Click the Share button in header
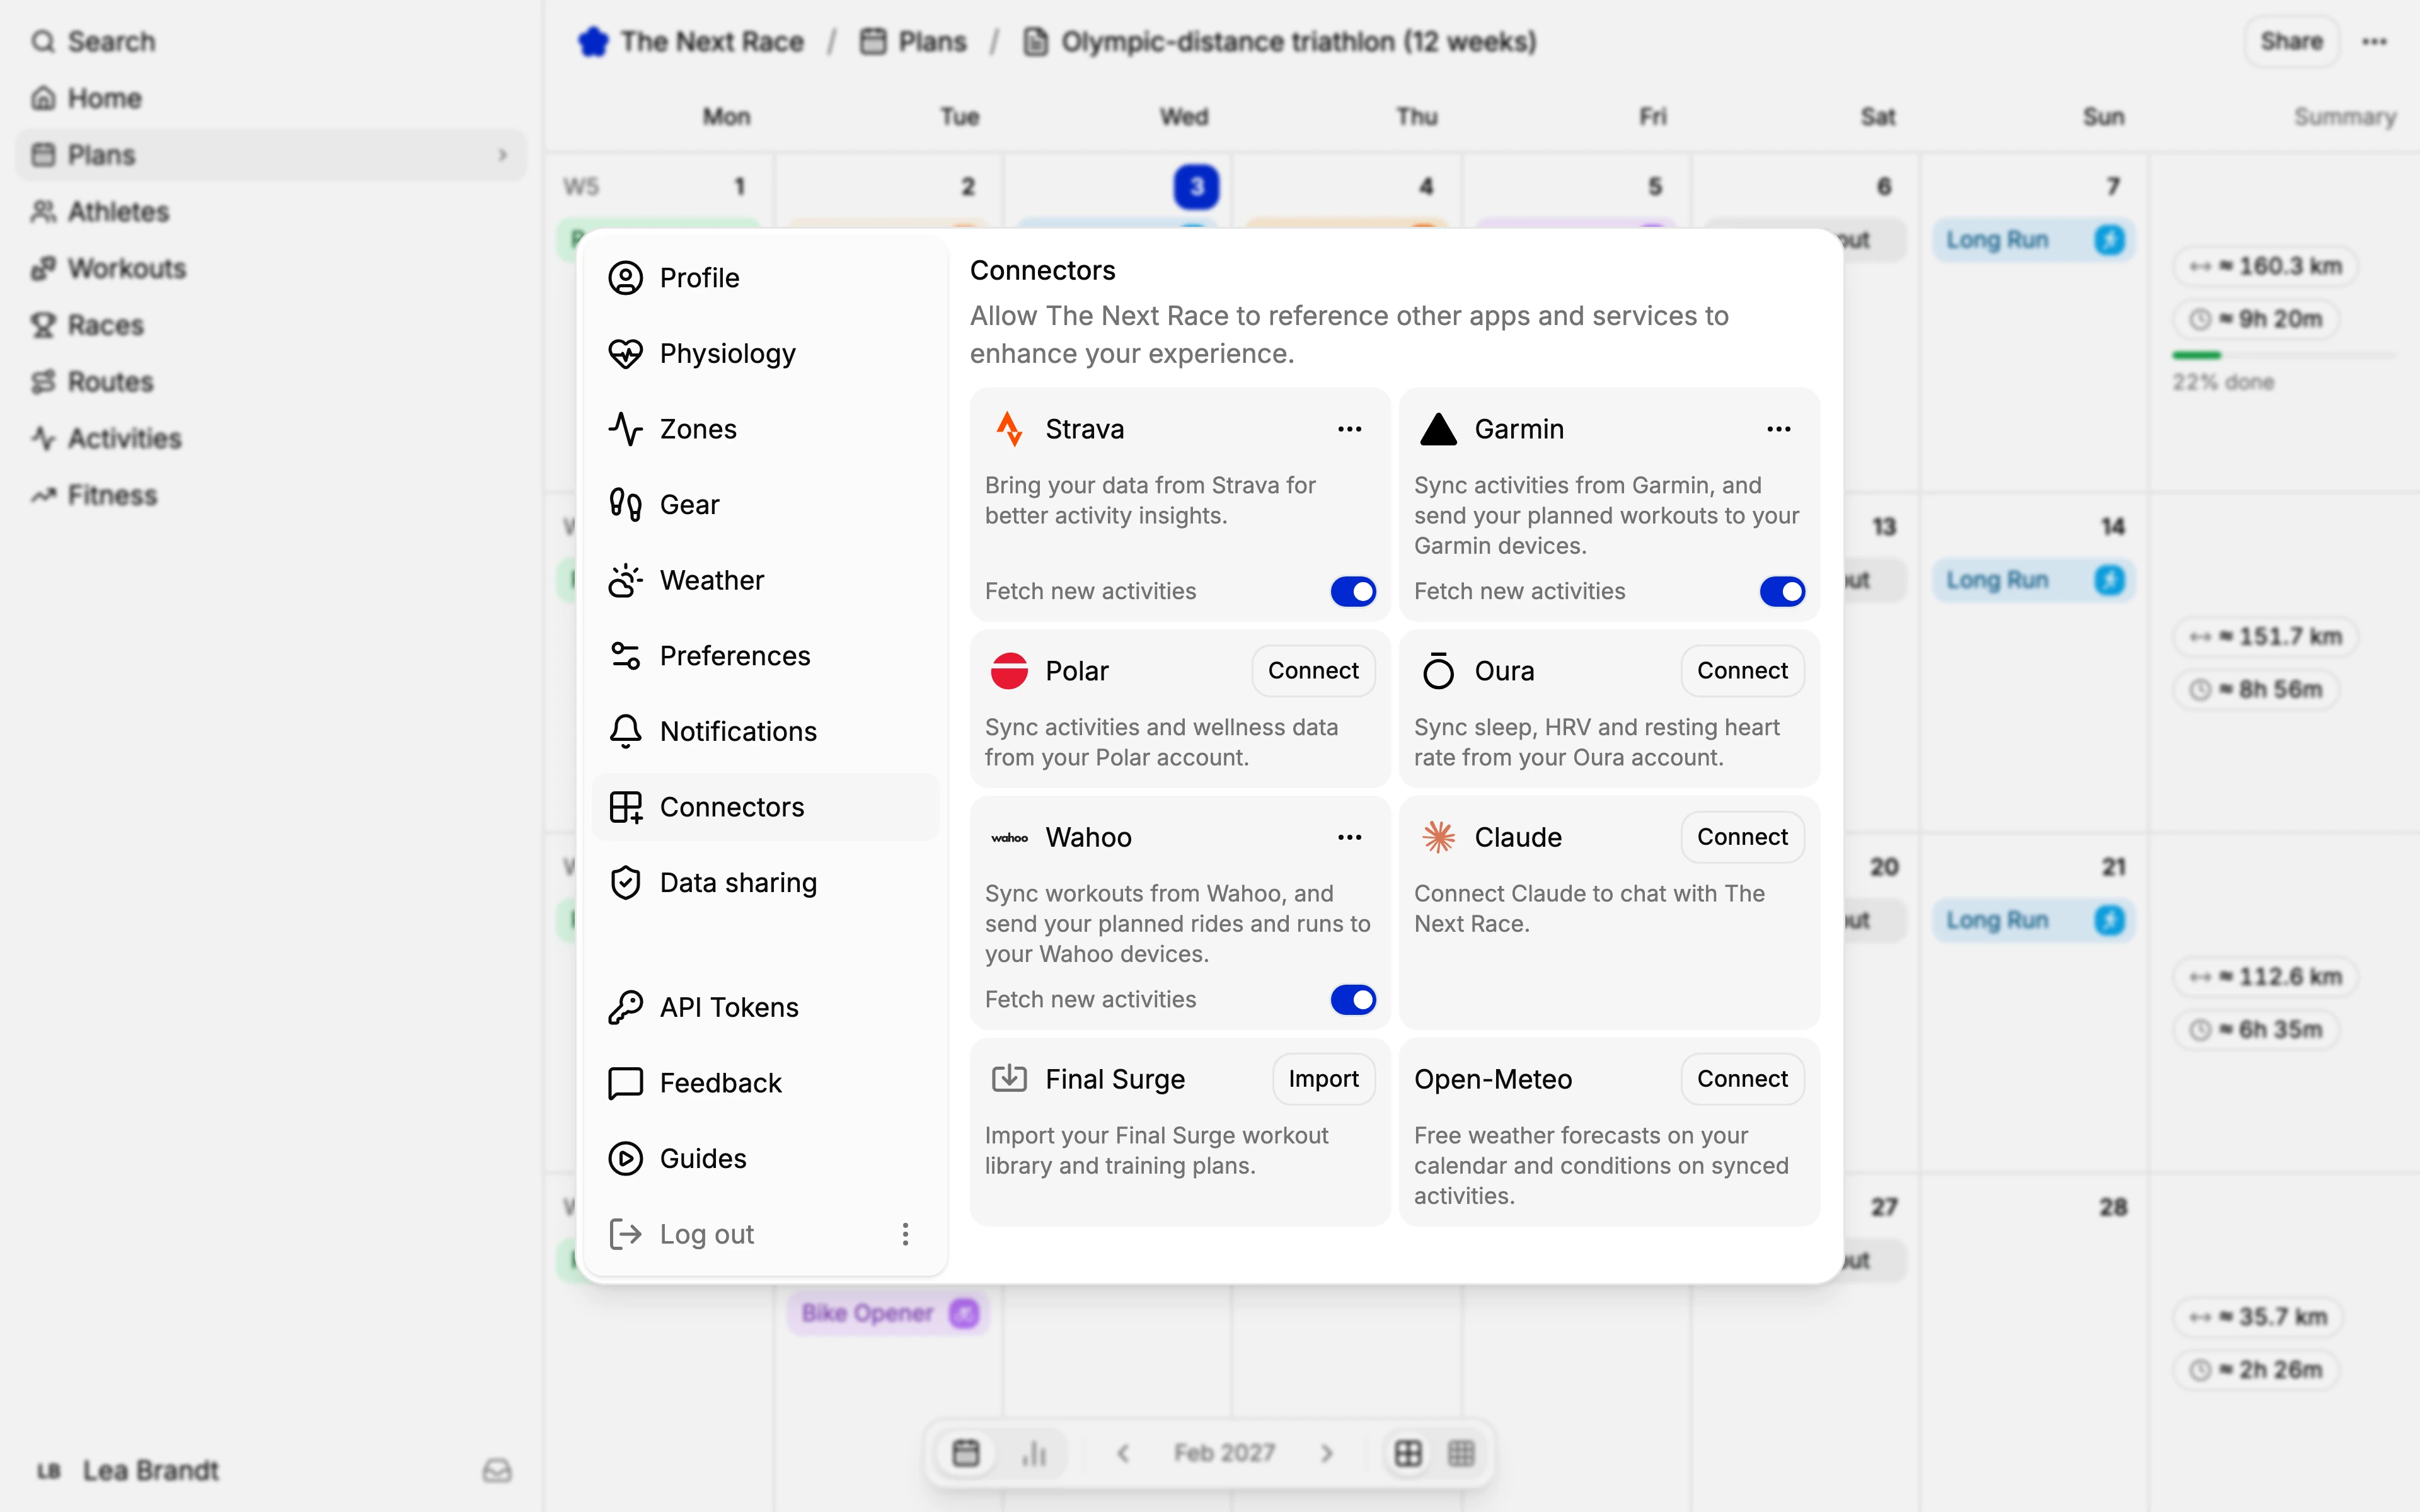The image size is (2420, 1512). pyautogui.click(x=2291, y=42)
